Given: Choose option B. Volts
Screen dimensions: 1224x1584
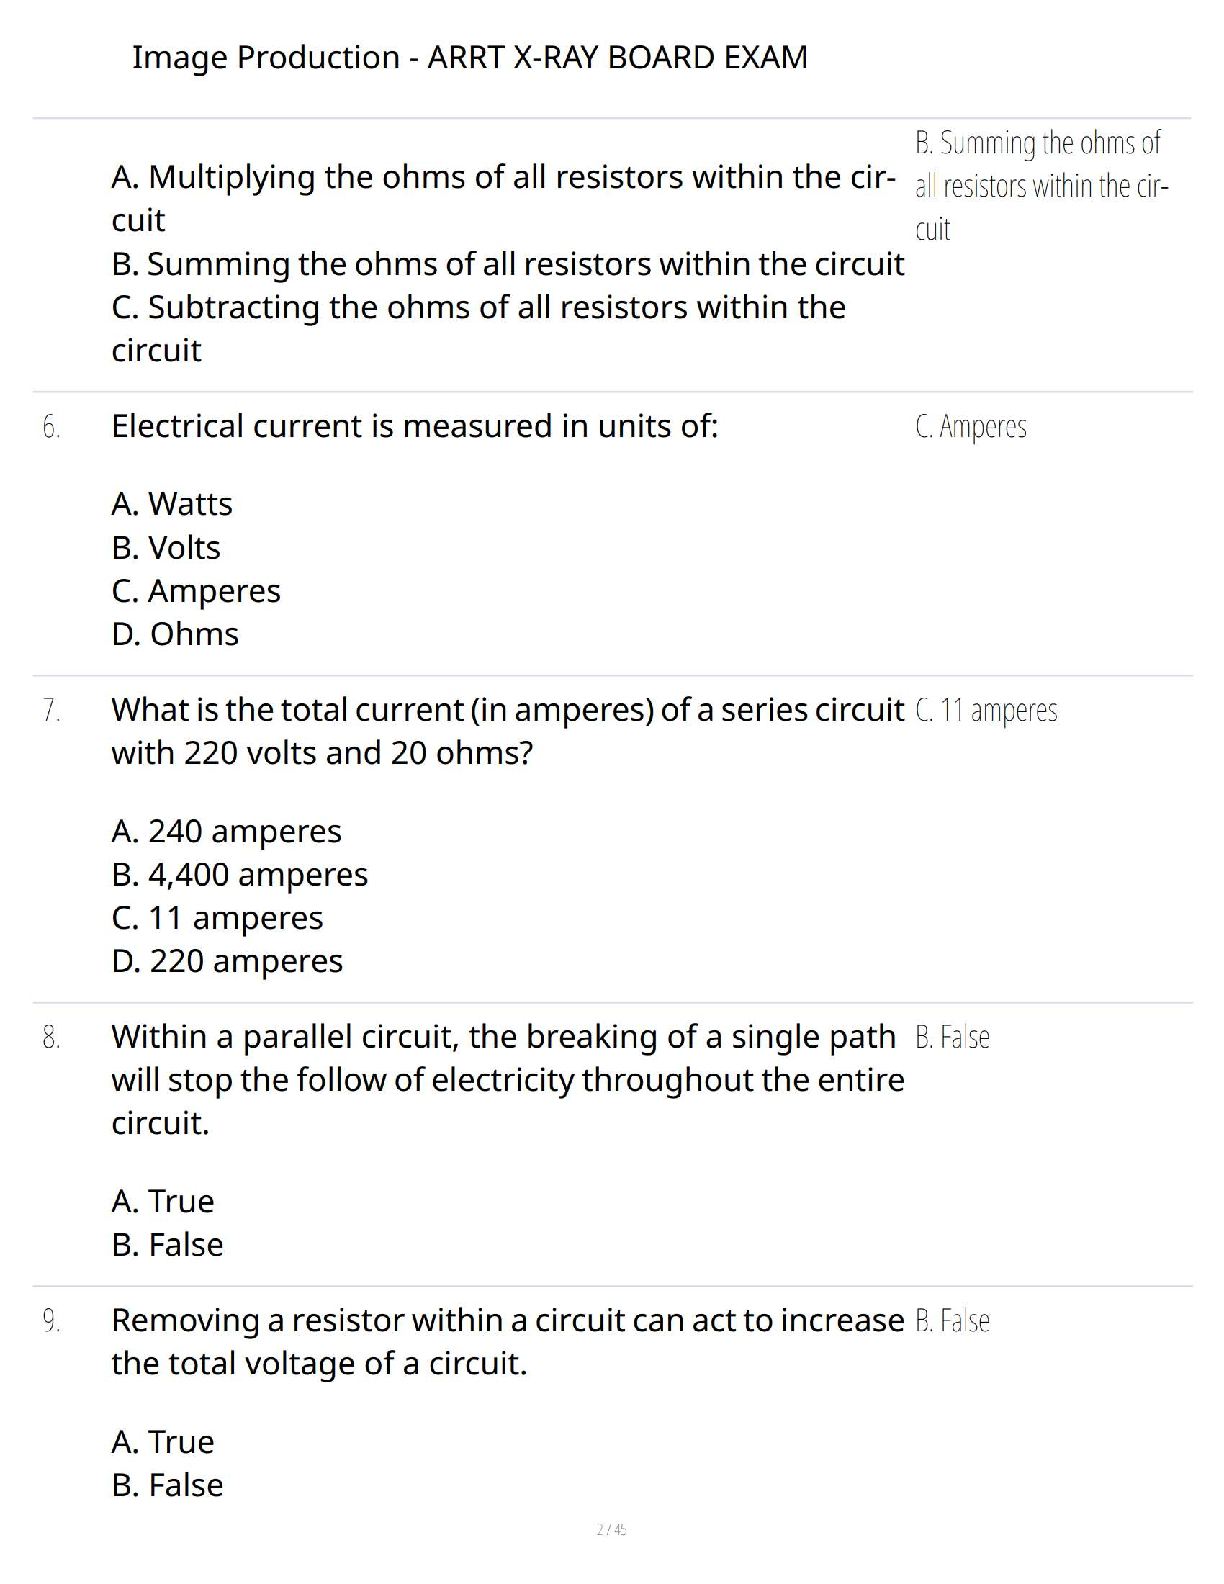Looking at the screenshot, I should tap(166, 548).
